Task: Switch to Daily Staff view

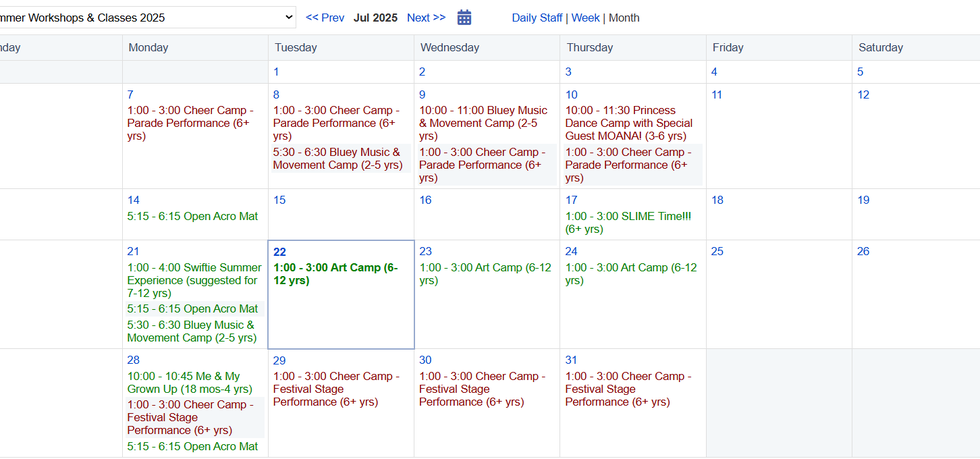Action: (x=536, y=18)
